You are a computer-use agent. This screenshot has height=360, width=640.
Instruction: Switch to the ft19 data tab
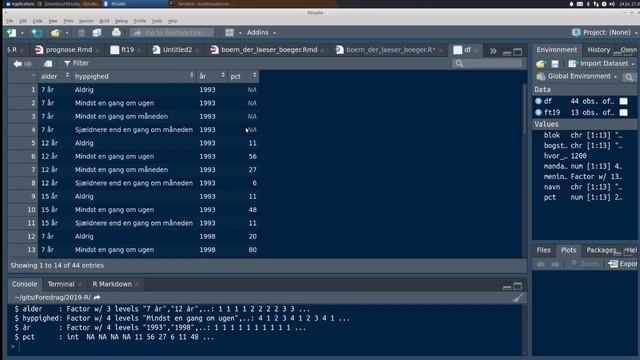(x=127, y=50)
